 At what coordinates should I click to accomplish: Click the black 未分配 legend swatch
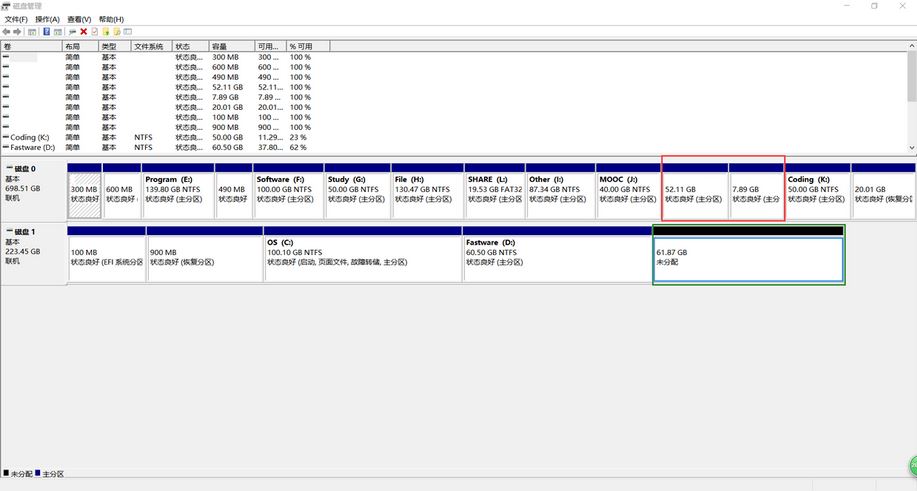6,473
